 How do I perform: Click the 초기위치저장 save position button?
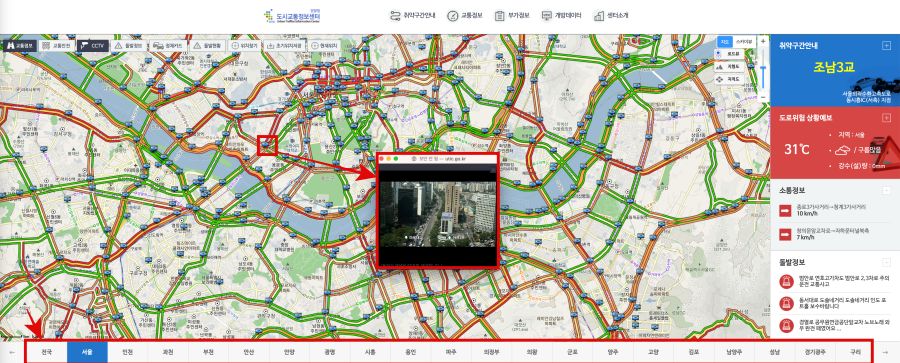285,45
